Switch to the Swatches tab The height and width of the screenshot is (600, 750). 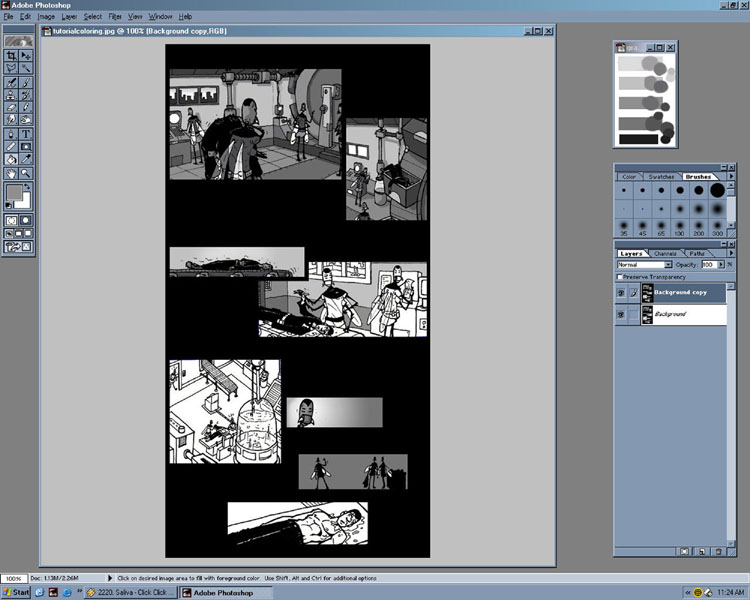point(661,177)
